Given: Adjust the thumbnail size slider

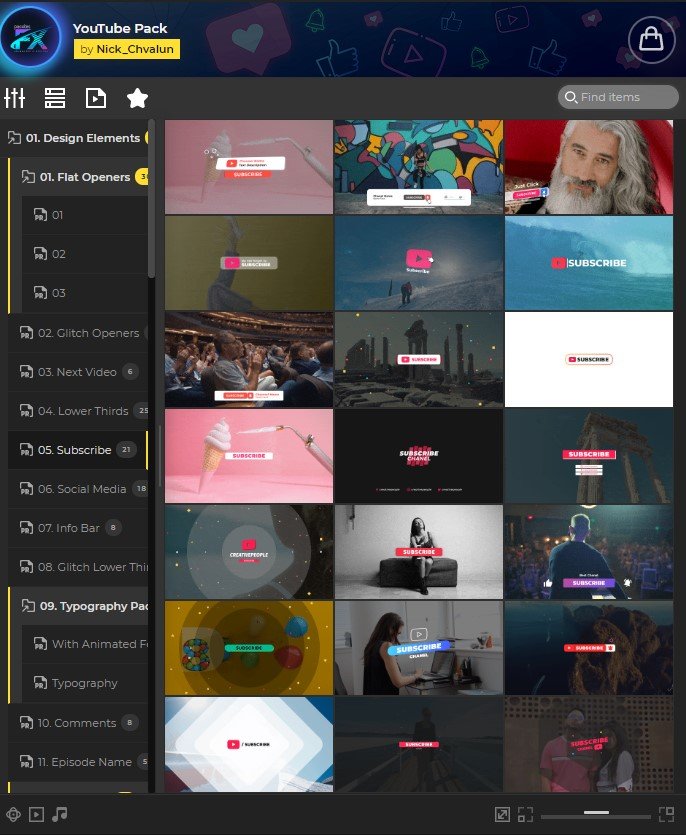Looking at the screenshot, I should click(597, 815).
